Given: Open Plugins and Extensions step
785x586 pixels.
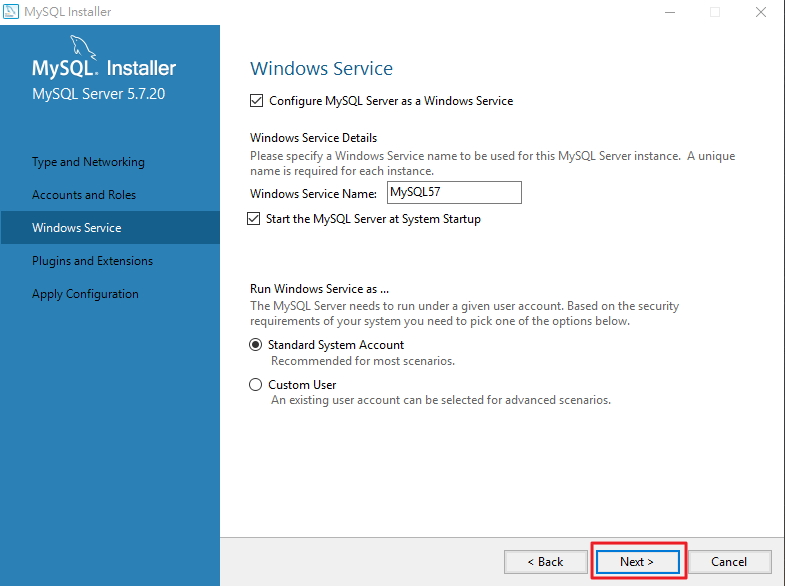Looking at the screenshot, I should [x=92, y=261].
